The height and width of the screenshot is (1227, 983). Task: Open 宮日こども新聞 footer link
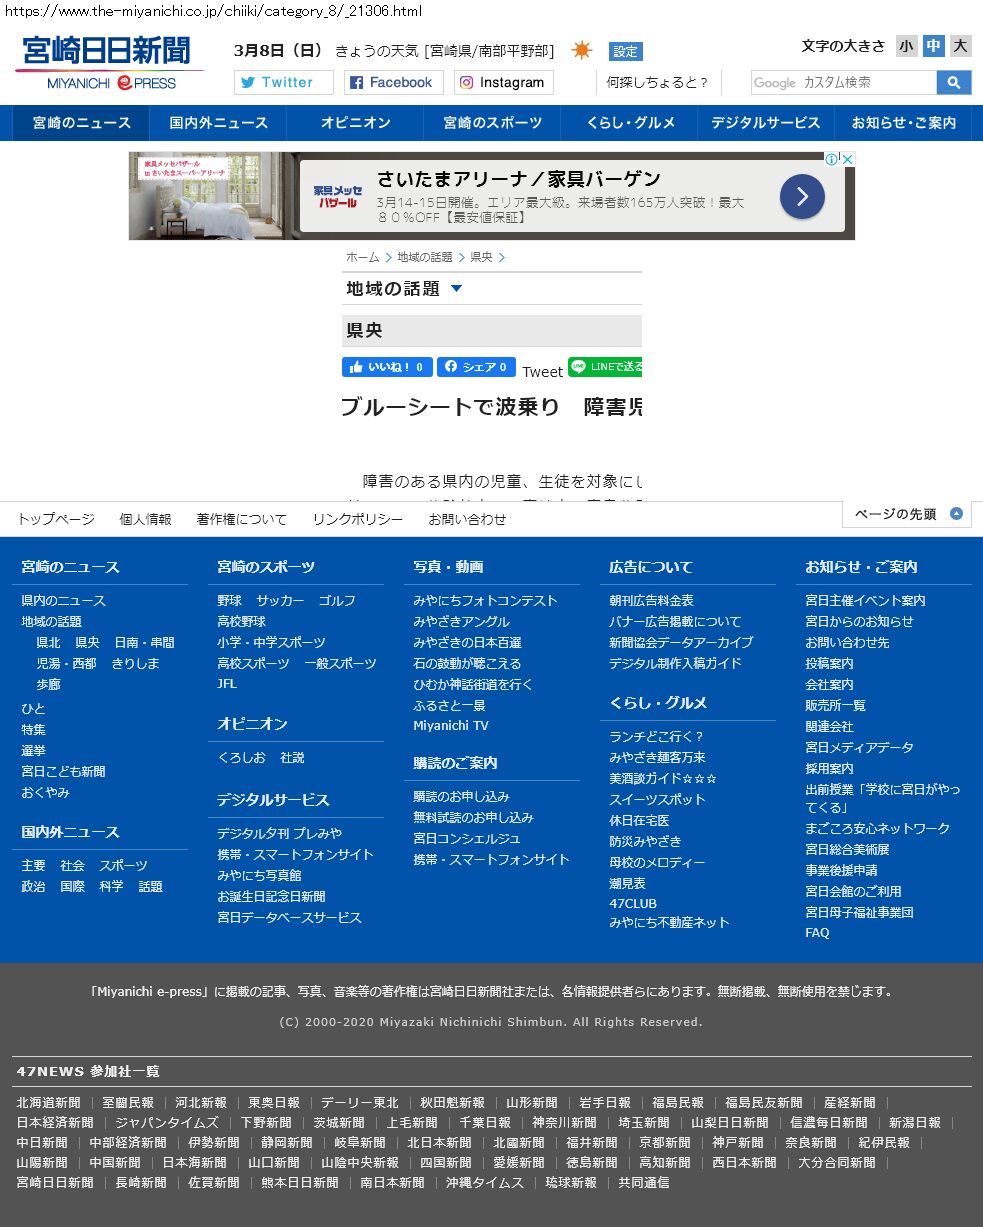pyautogui.click(x=63, y=771)
